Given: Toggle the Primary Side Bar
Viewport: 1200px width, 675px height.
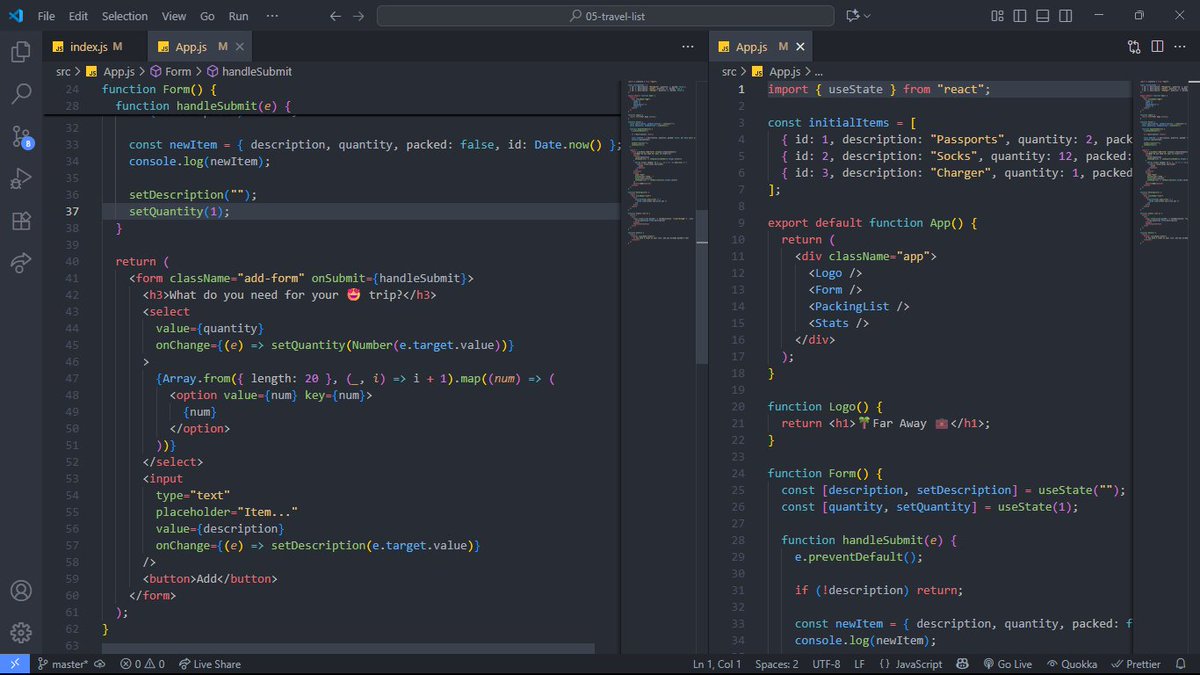Looking at the screenshot, I should point(1019,16).
